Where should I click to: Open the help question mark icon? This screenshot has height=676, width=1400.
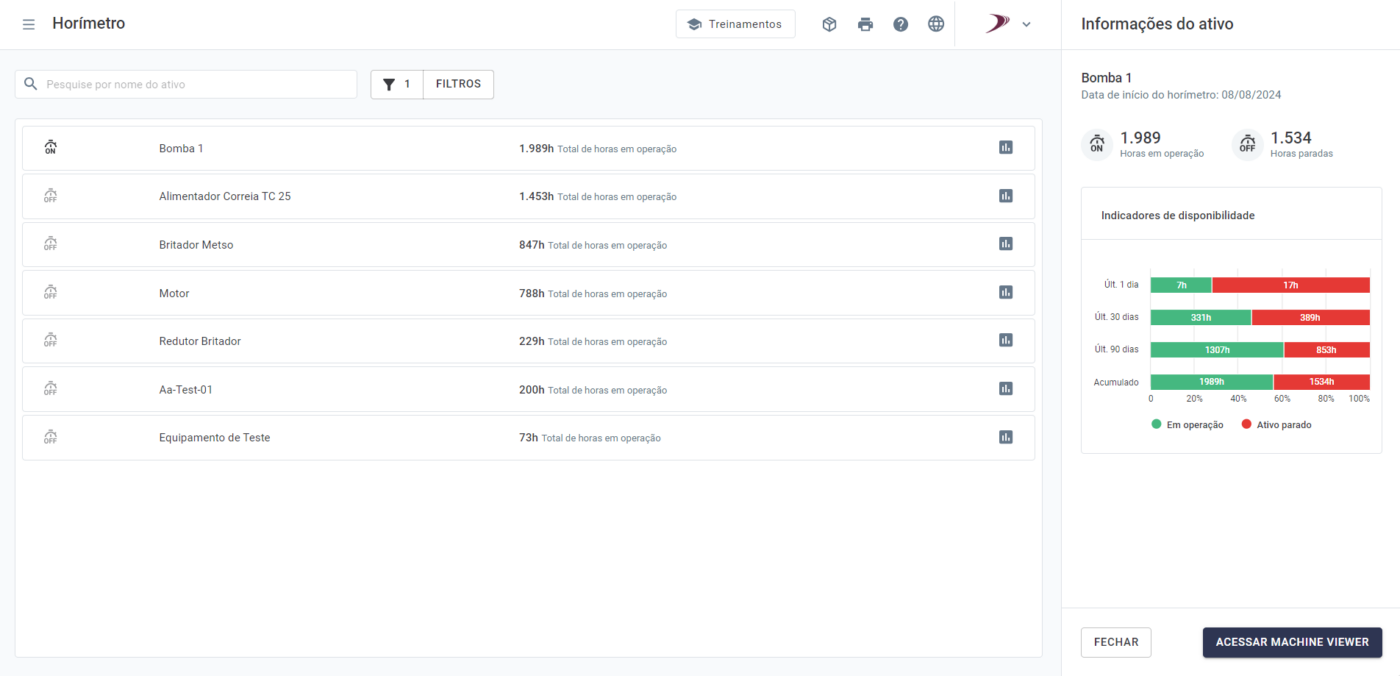point(900,24)
